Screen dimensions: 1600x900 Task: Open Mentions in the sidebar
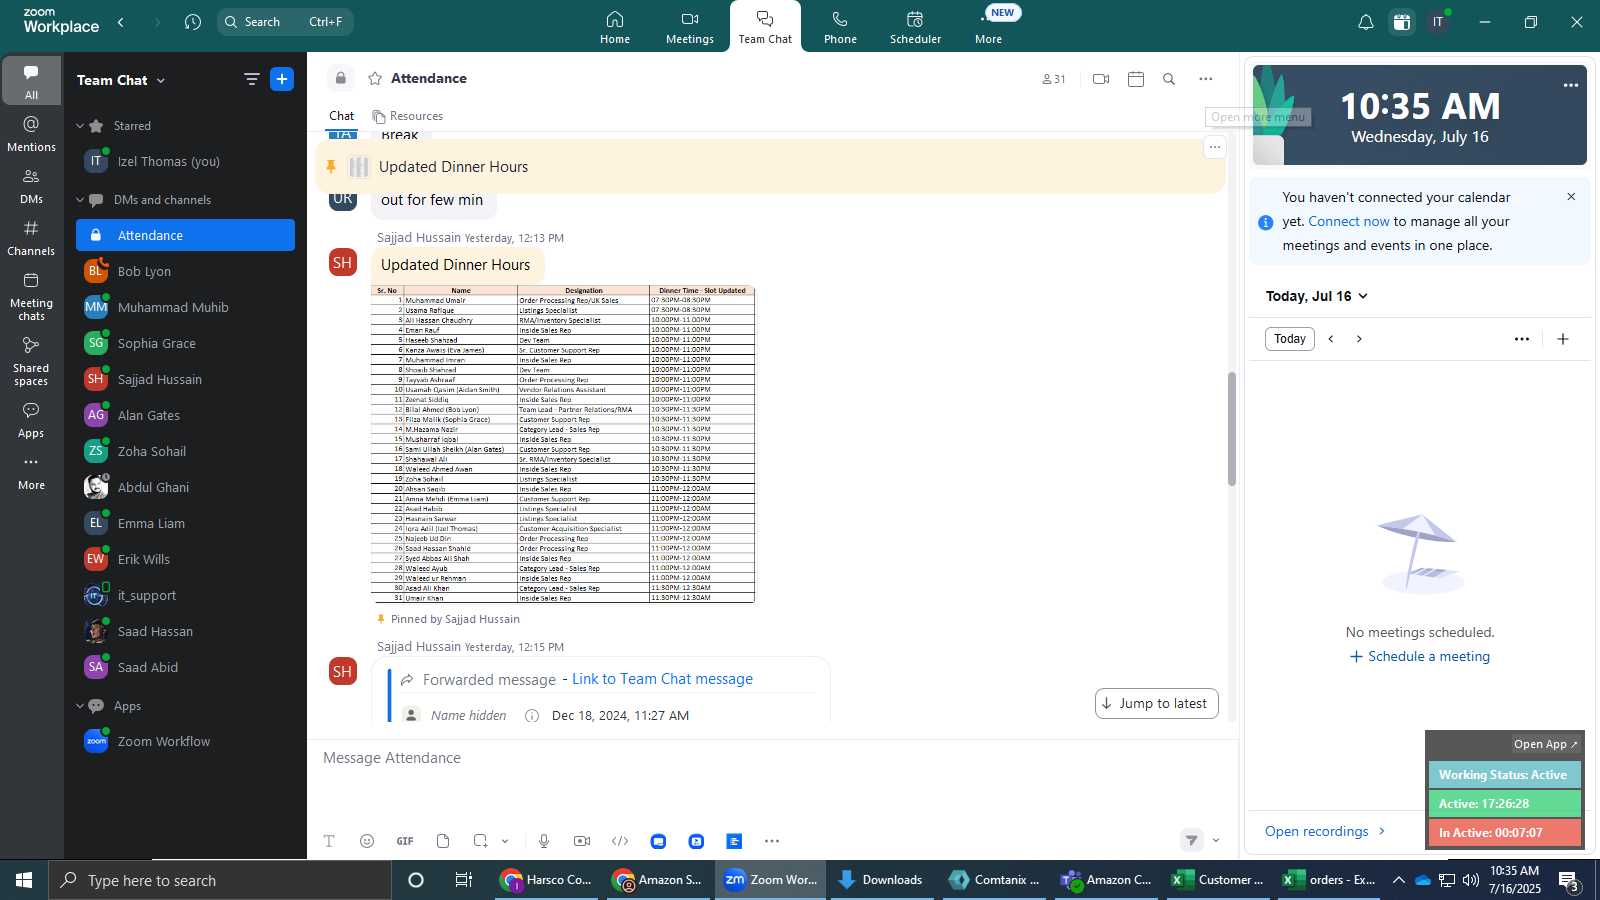coord(31,134)
